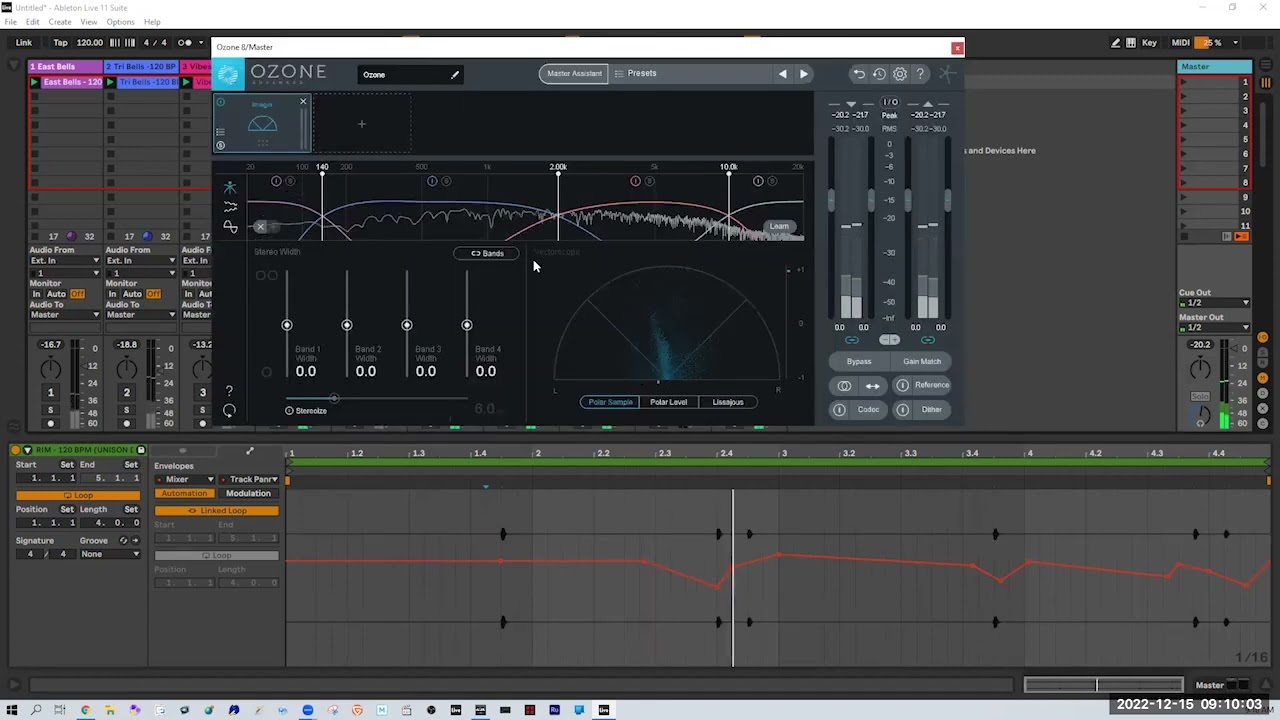Open the Edit menu

click(33, 22)
